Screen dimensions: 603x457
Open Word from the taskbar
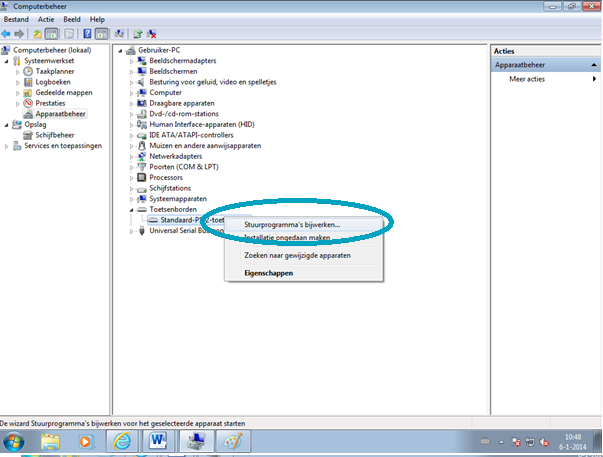pyautogui.click(x=158, y=441)
